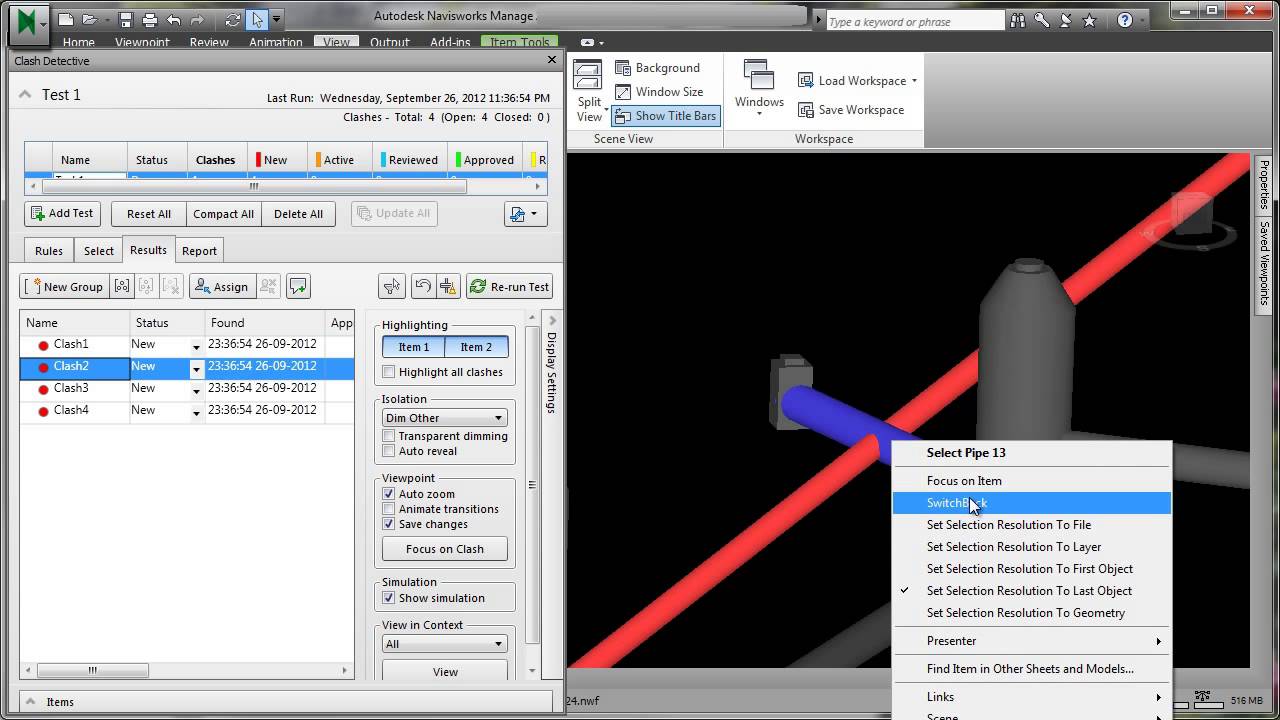The height and width of the screenshot is (720, 1280).
Task: Click the Refresh icon in quick access toolbar
Action: [x=233, y=20]
